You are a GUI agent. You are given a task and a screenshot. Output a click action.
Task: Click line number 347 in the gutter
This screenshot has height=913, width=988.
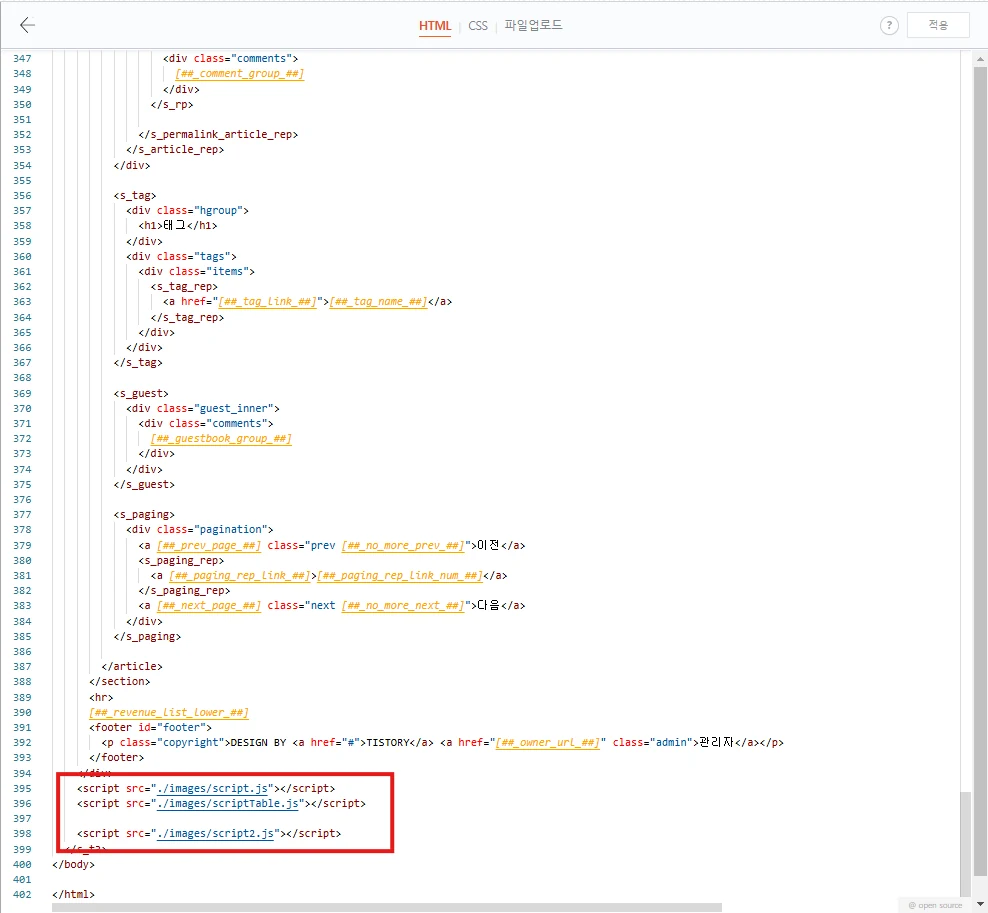click(22, 59)
